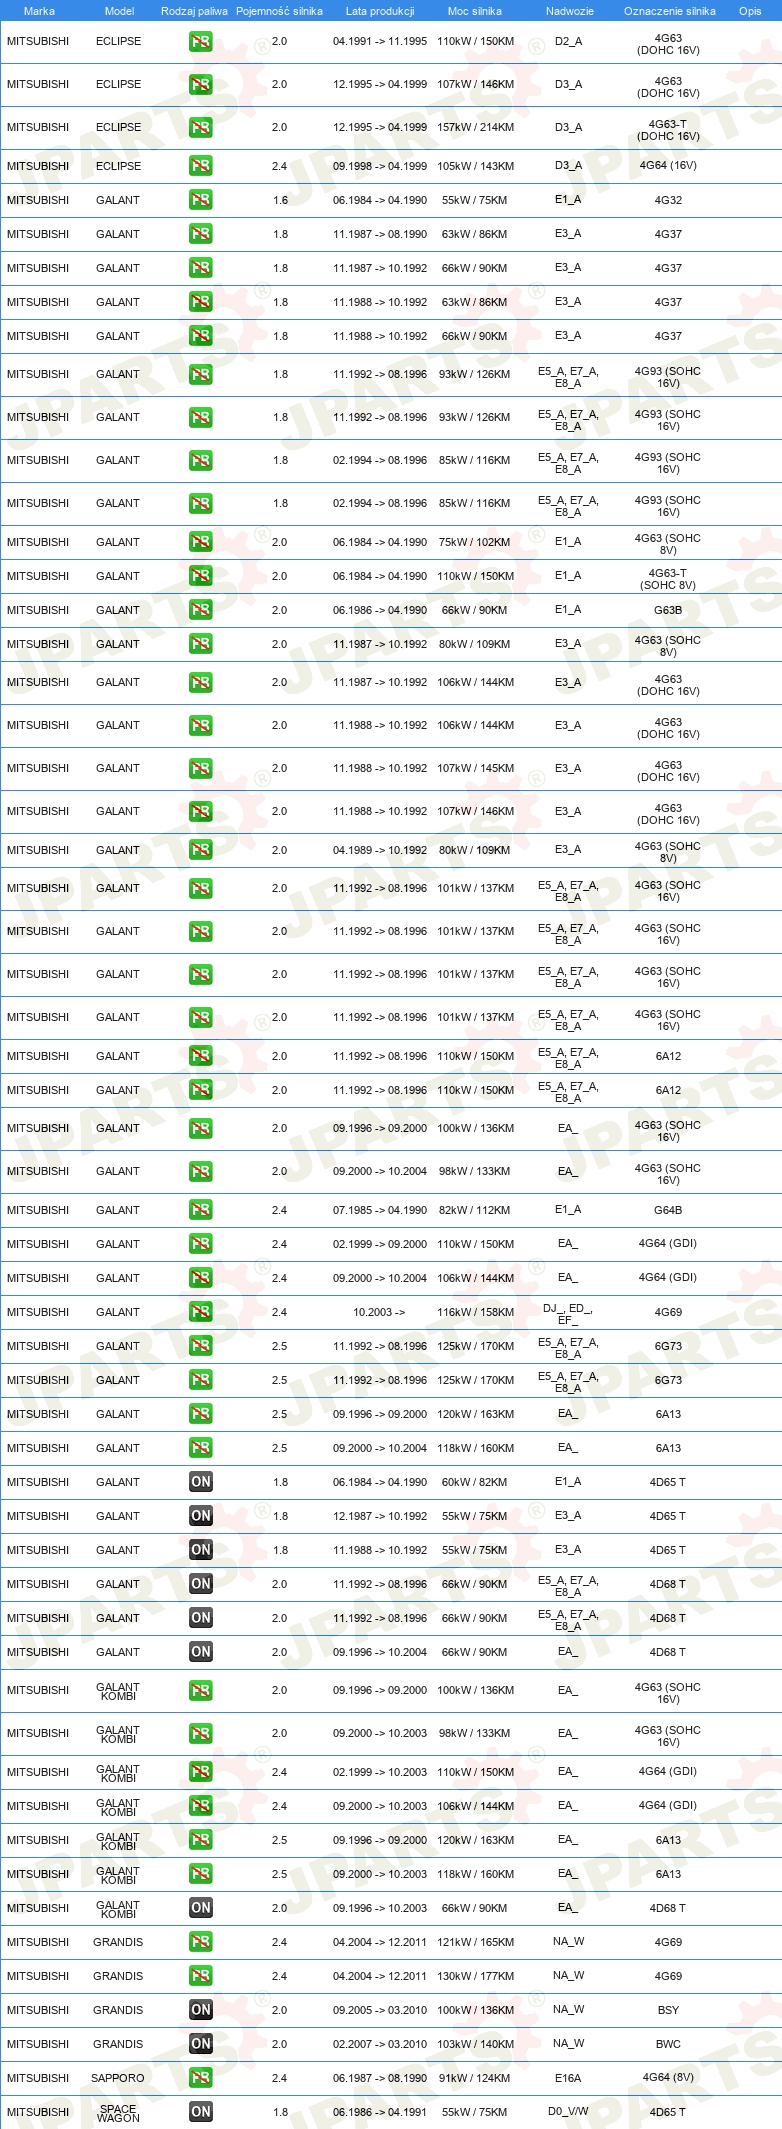
Task: Click the PB icon in the GALANT G63B row
Action: 200,610
